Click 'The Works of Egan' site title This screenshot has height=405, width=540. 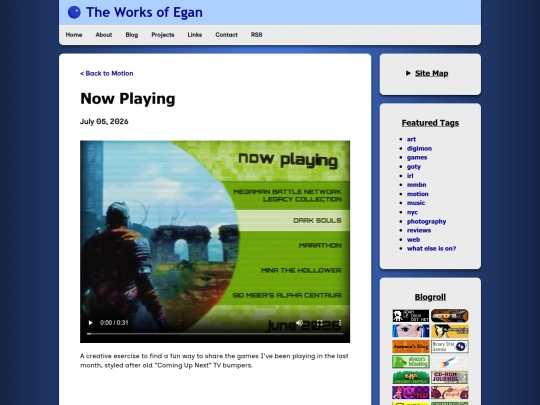pyautogui.click(x=144, y=12)
